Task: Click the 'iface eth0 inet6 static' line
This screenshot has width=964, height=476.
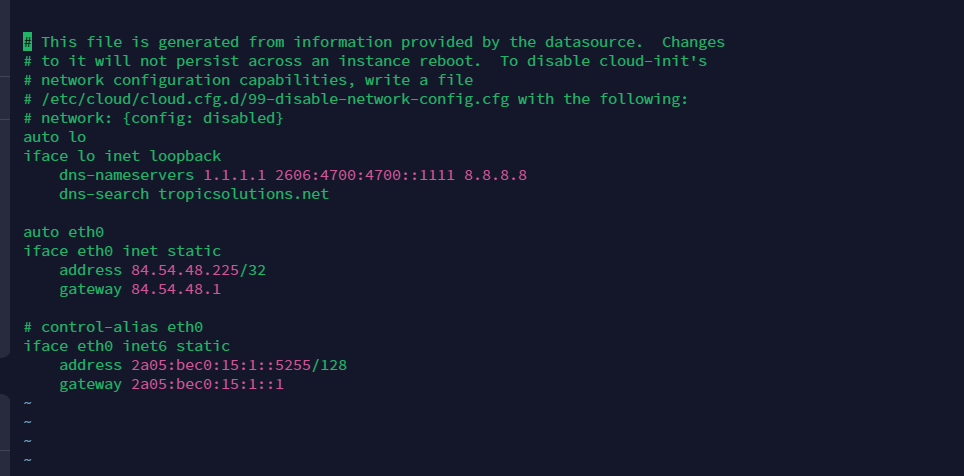Action: 126,346
